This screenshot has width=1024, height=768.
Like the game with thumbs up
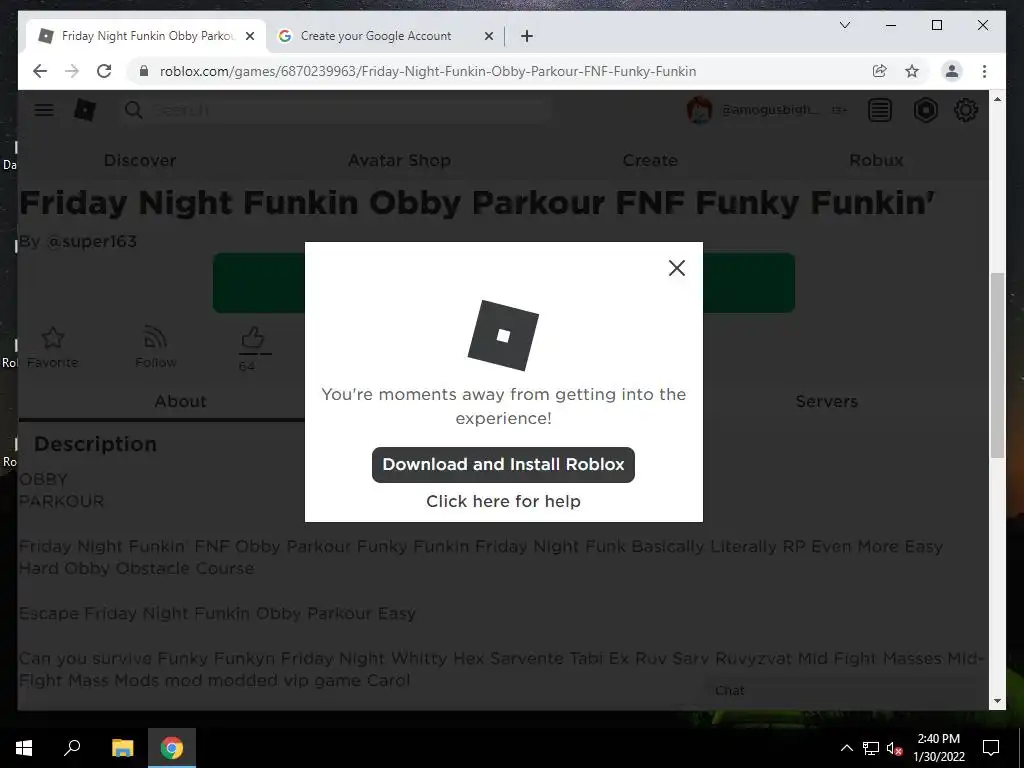click(x=253, y=338)
